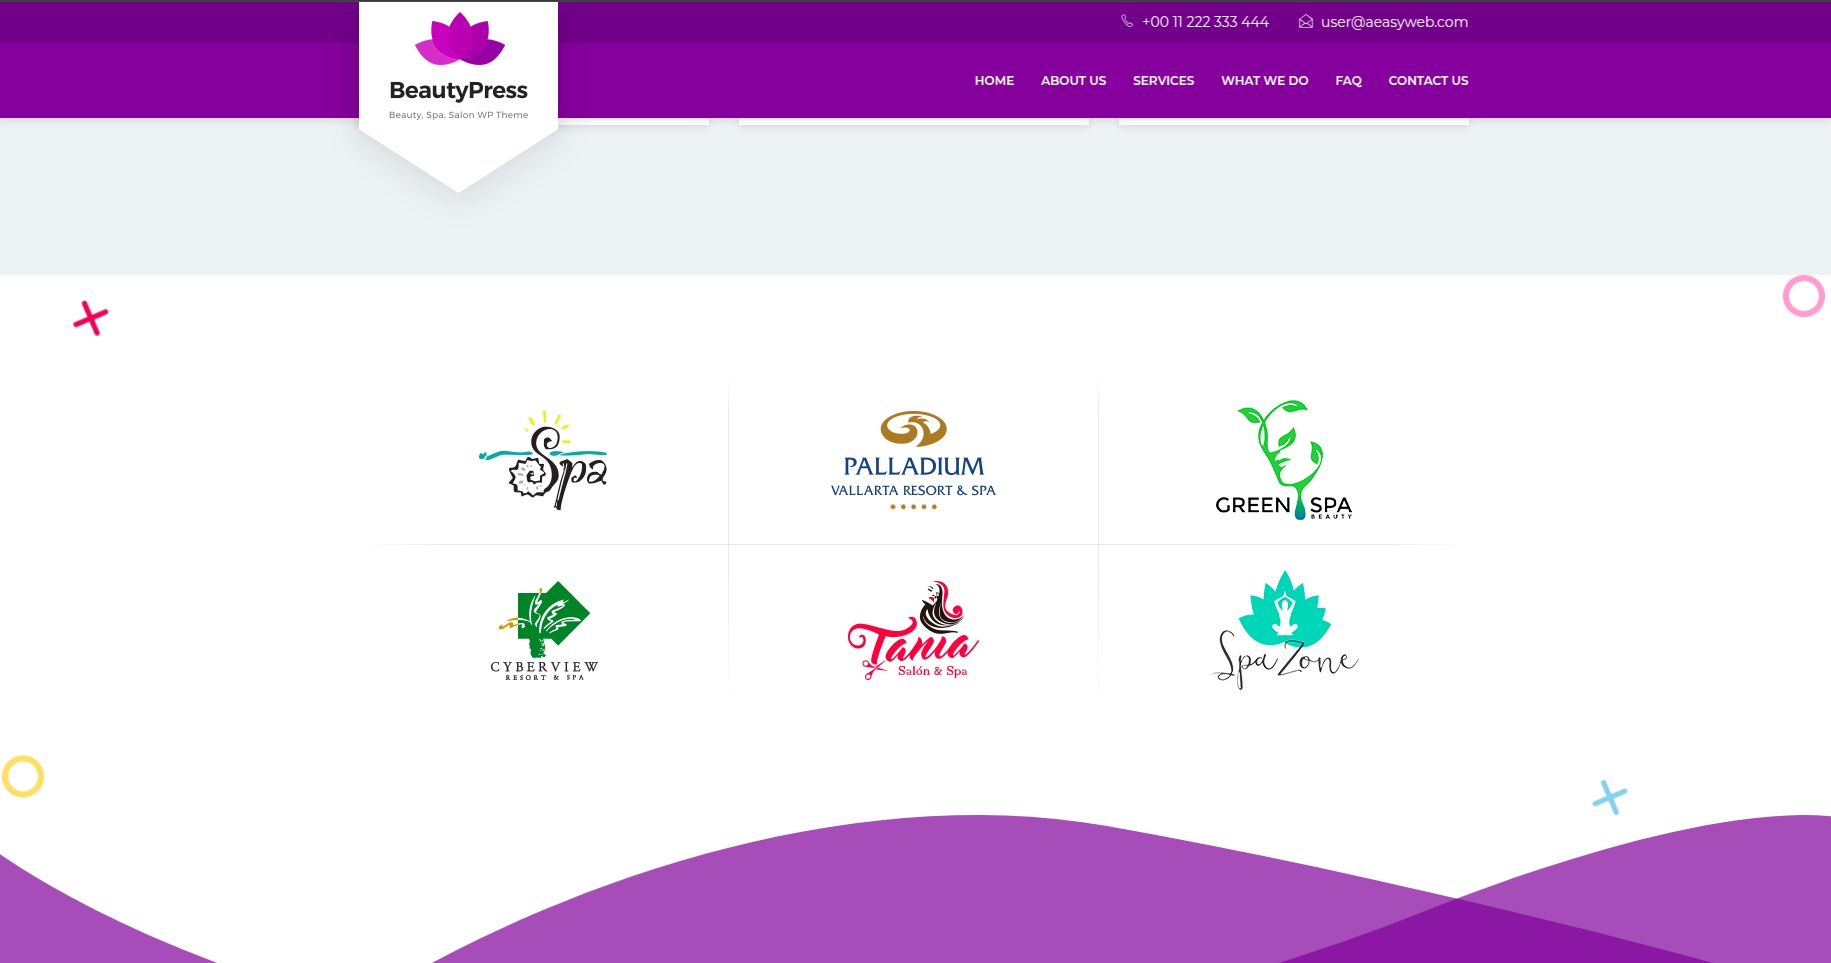The height and width of the screenshot is (963, 1831).
Task: Click the Spa seashell sun logo
Action: click(544, 461)
